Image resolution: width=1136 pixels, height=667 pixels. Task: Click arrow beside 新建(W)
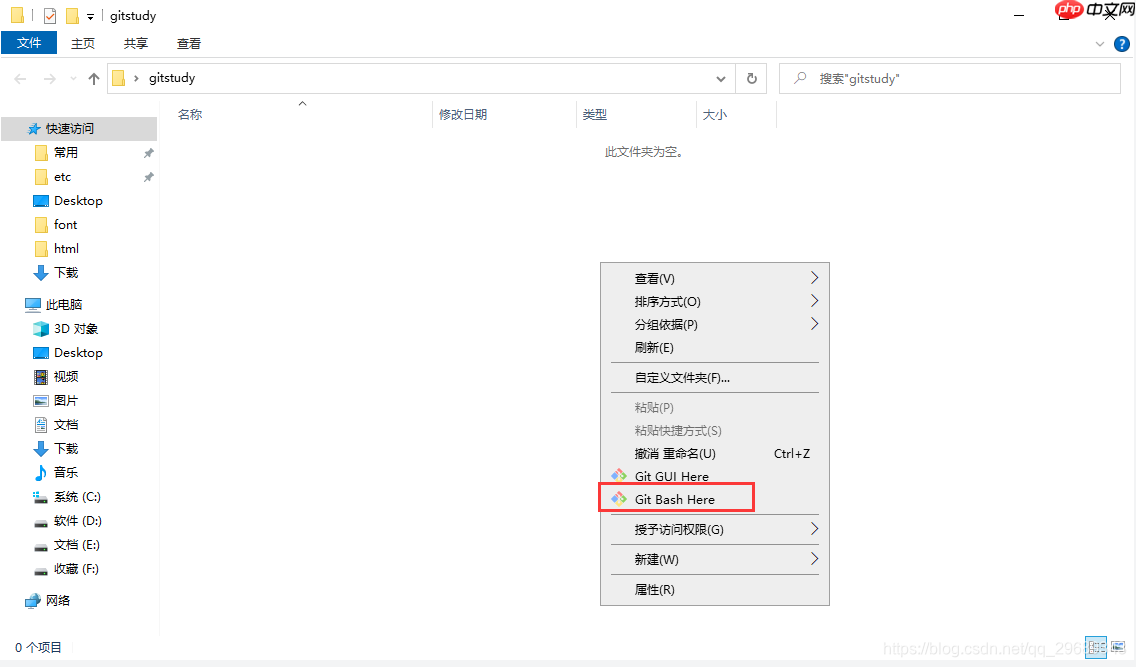(x=814, y=558)
